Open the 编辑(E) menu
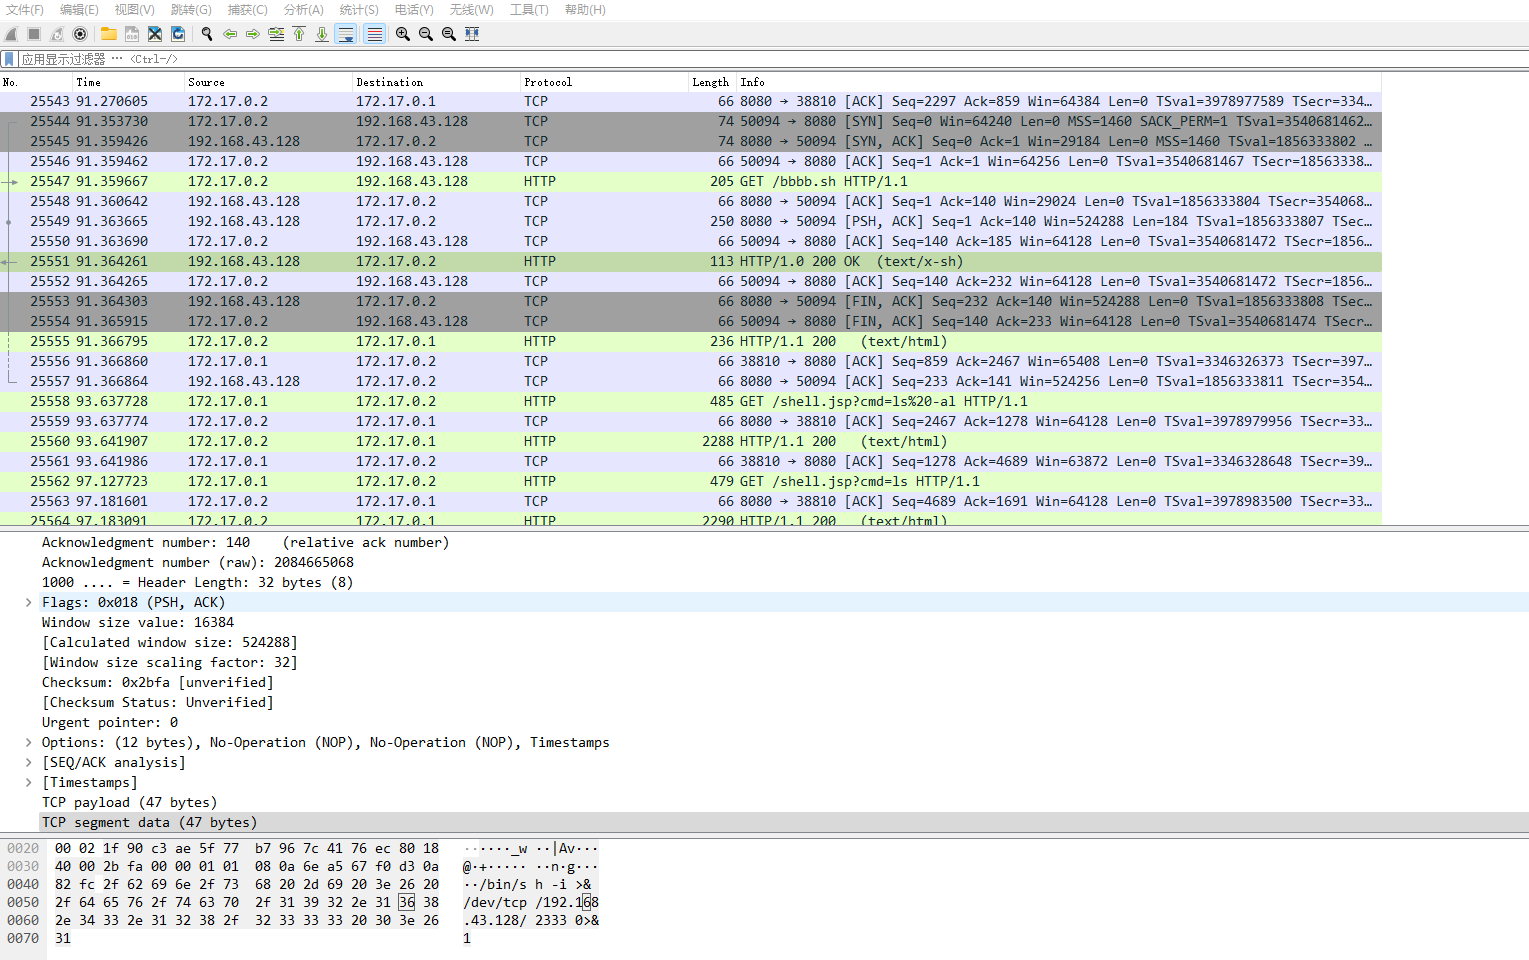The height and width of the screenshot is (960, 1529). [79, 9]
